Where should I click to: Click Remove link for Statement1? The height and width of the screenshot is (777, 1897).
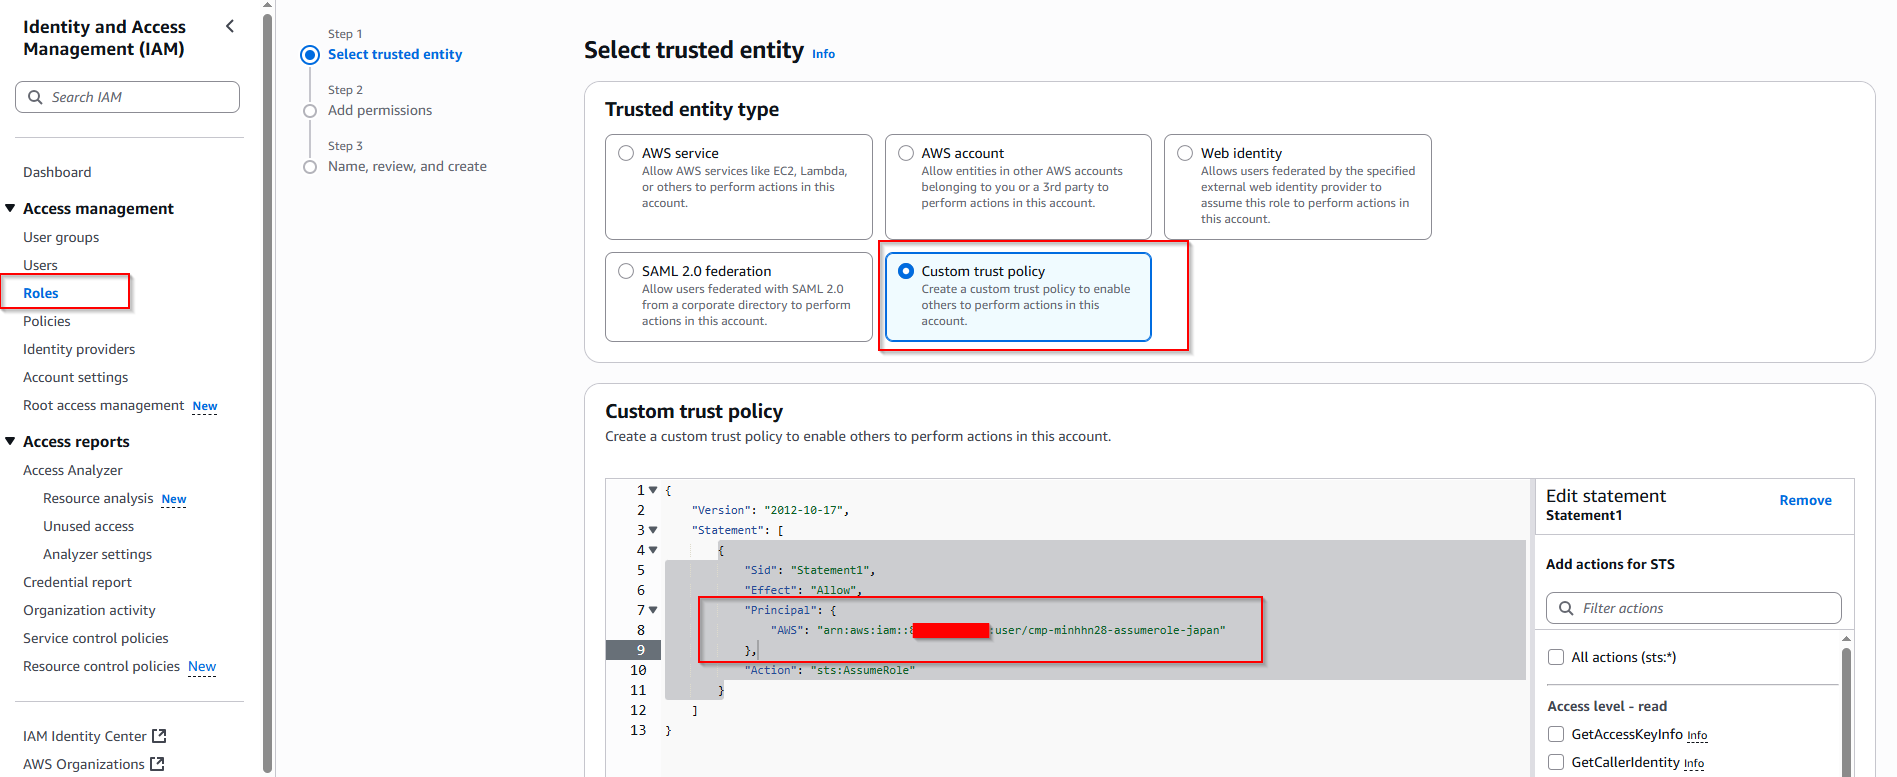click(x=1805, y=500)
